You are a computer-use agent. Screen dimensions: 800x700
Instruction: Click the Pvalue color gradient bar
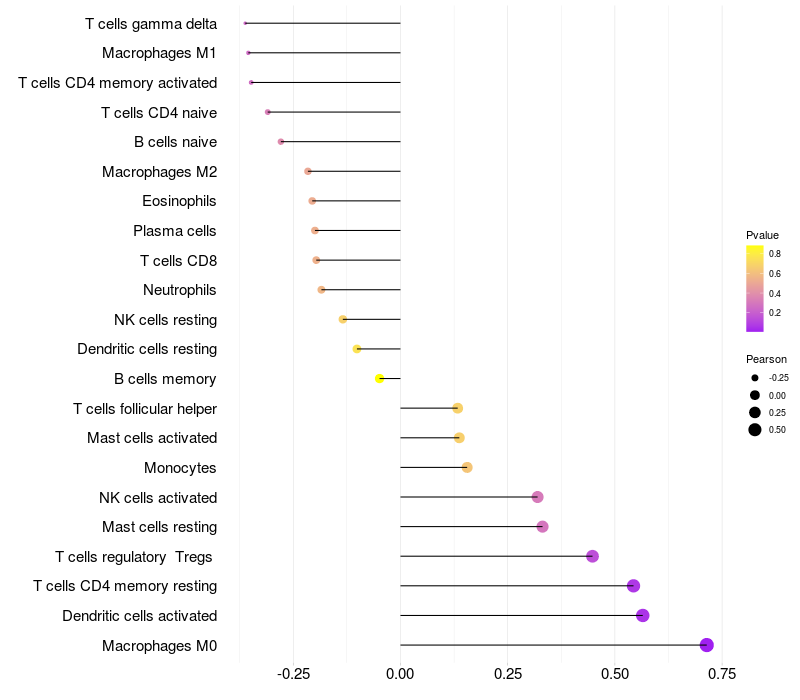[755, 289]
